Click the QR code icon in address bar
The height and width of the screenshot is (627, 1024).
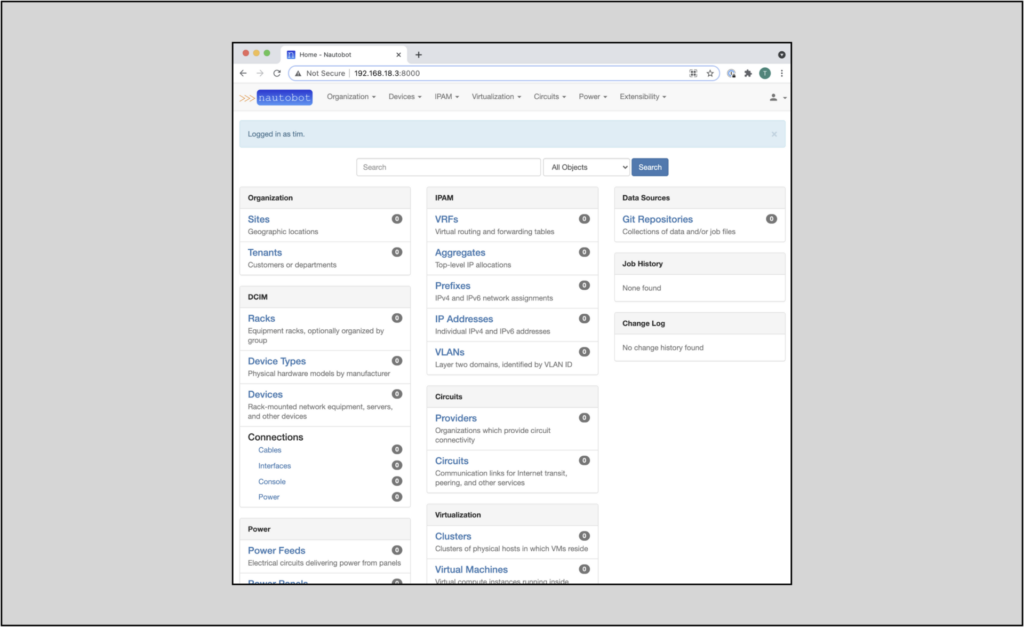(x=693, y=73)
